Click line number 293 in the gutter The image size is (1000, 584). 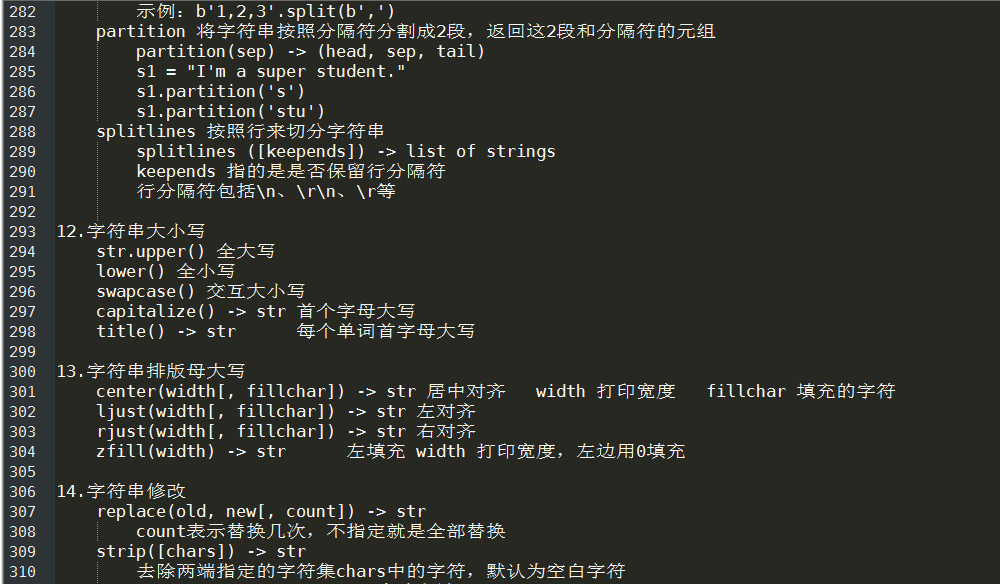[22, 231]
